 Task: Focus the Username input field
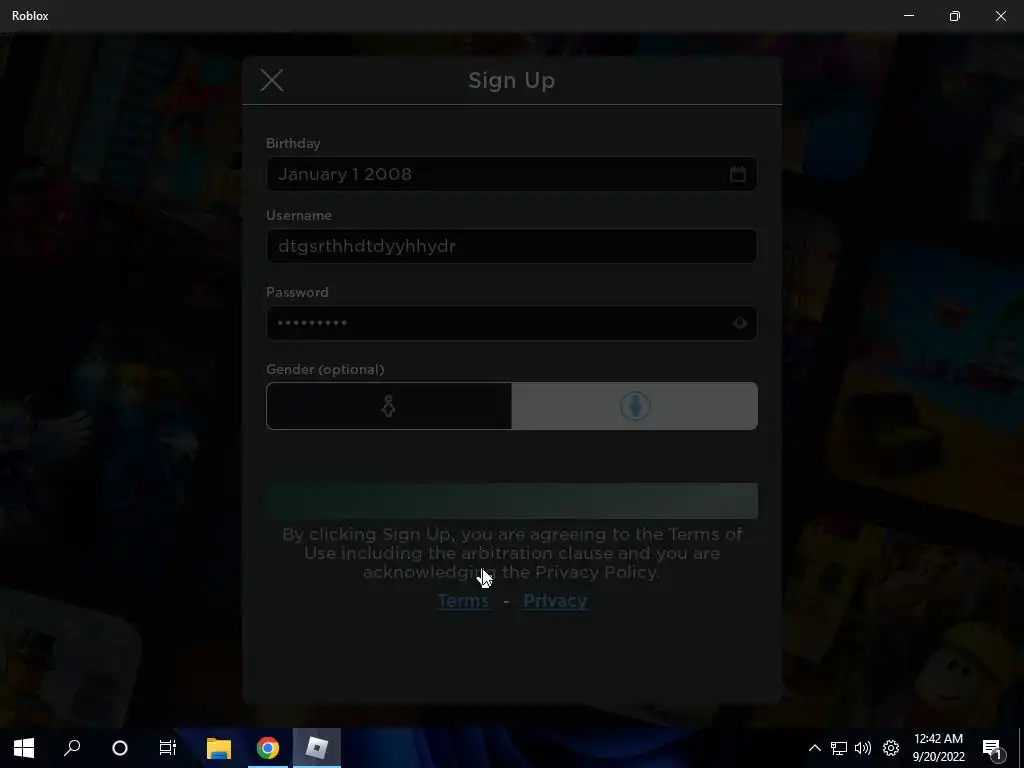(511, 246)
